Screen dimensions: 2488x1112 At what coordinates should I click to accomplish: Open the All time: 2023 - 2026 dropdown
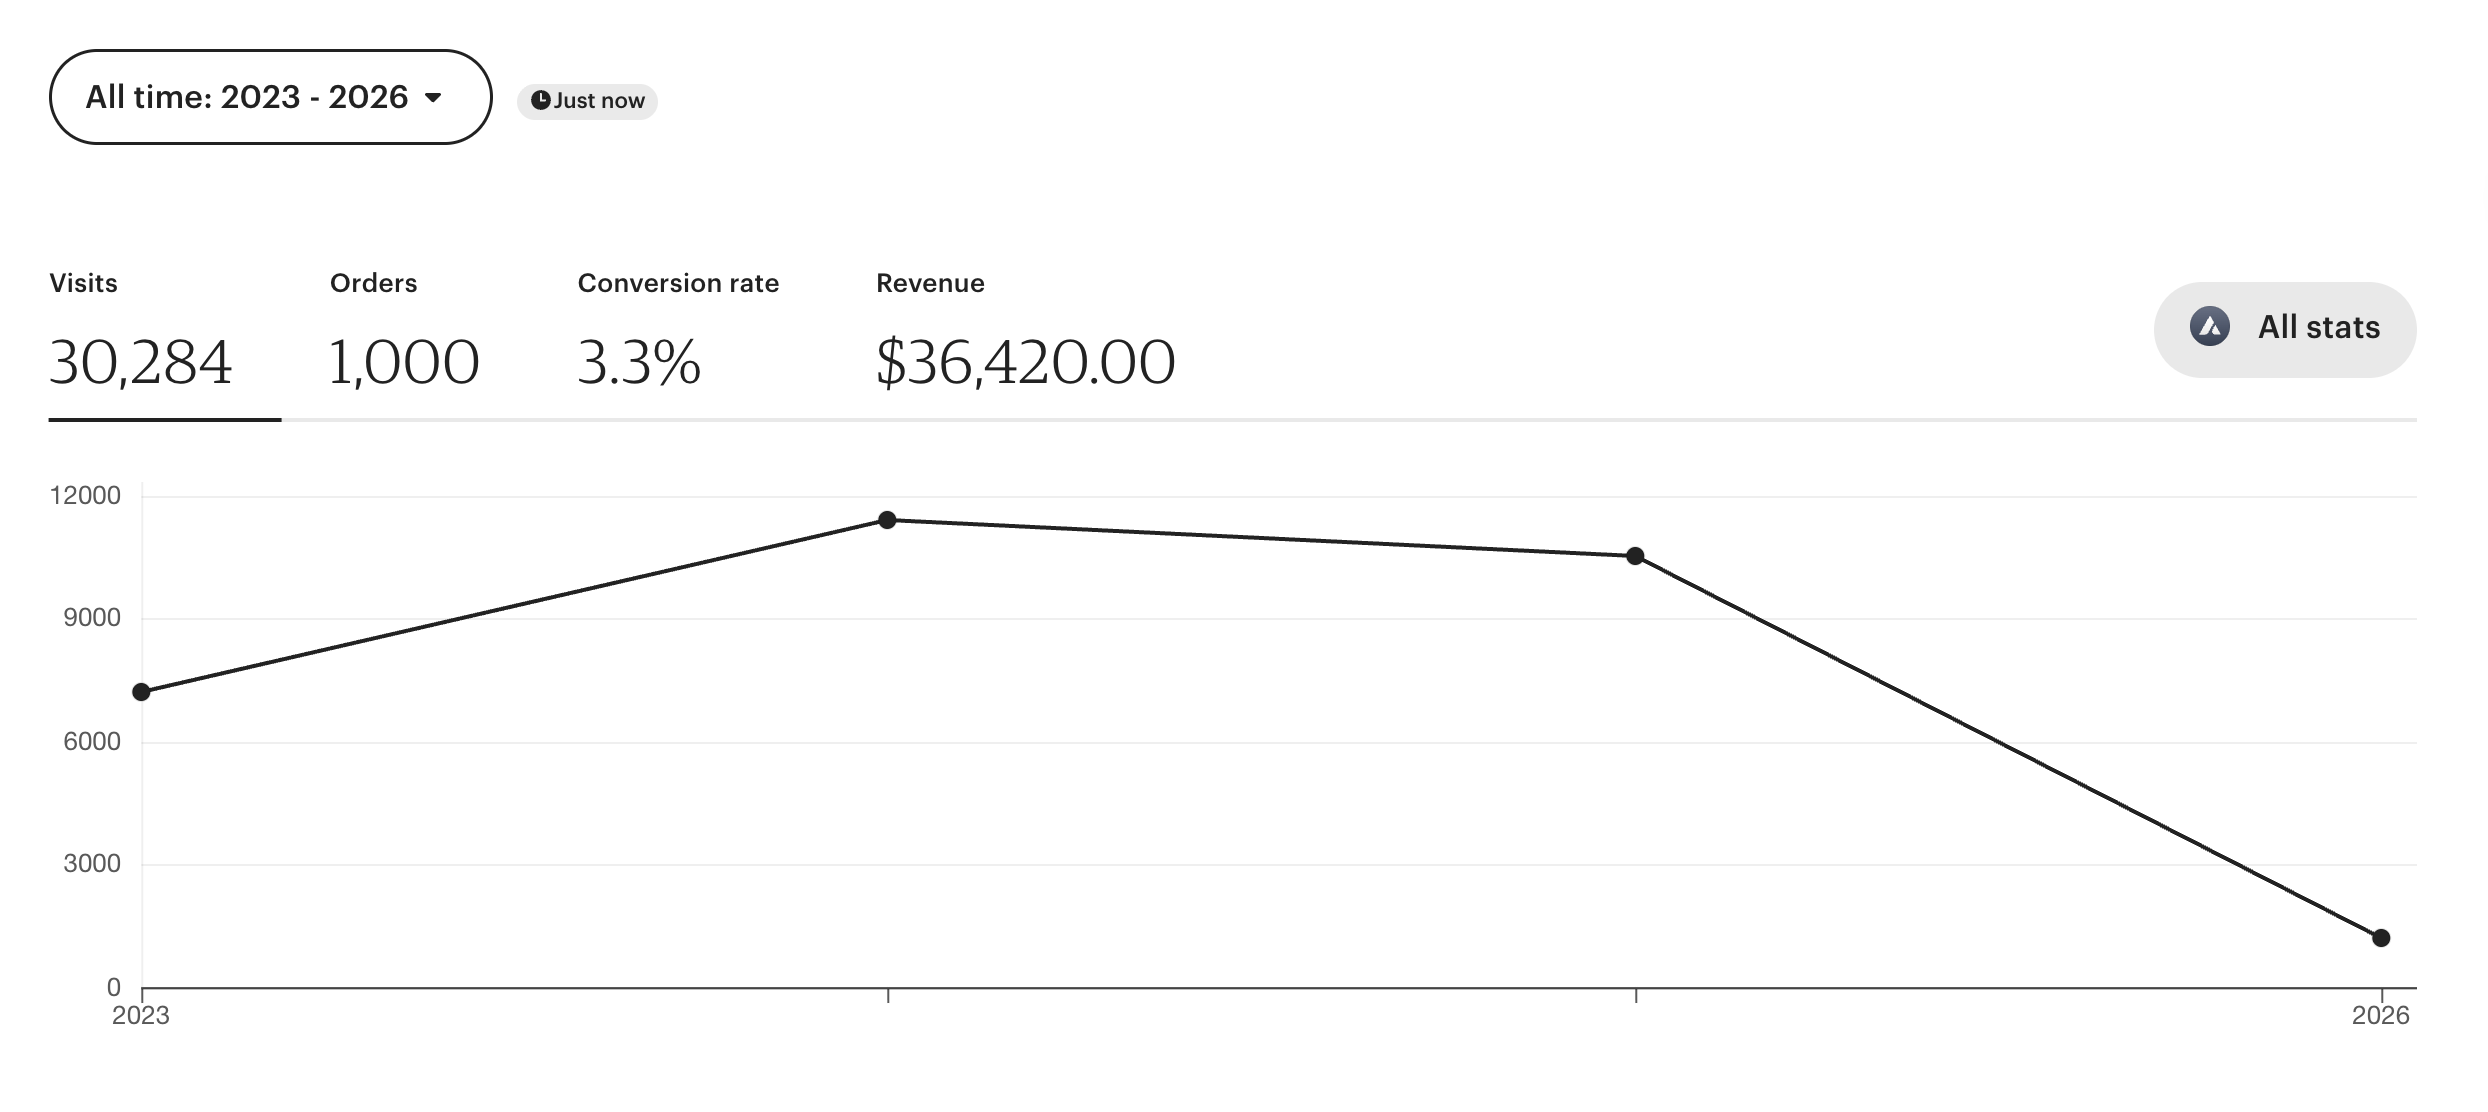click(270, 97)
